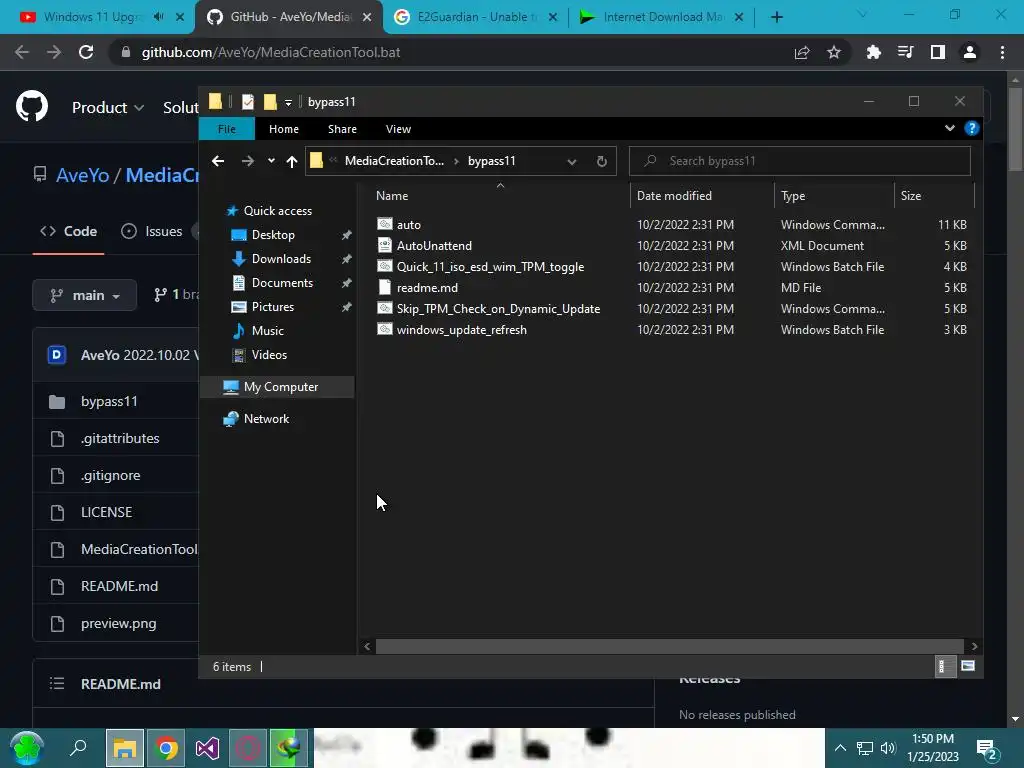
Task: Open the File ribbon tab
Action: pos(227,129)
